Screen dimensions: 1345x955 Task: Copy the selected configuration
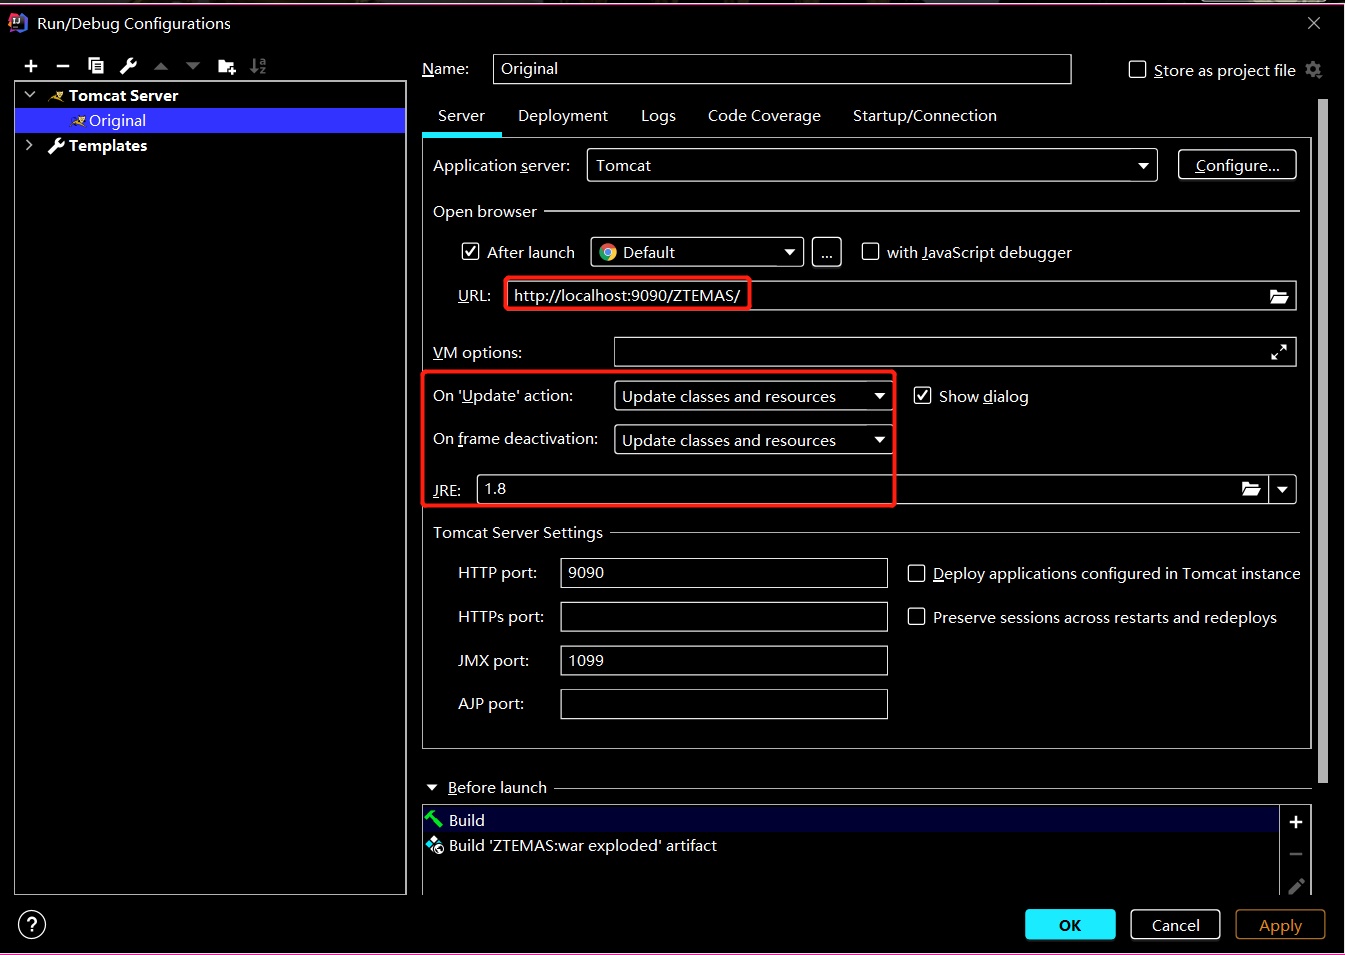pyautogui.click(x=96, y=66)
